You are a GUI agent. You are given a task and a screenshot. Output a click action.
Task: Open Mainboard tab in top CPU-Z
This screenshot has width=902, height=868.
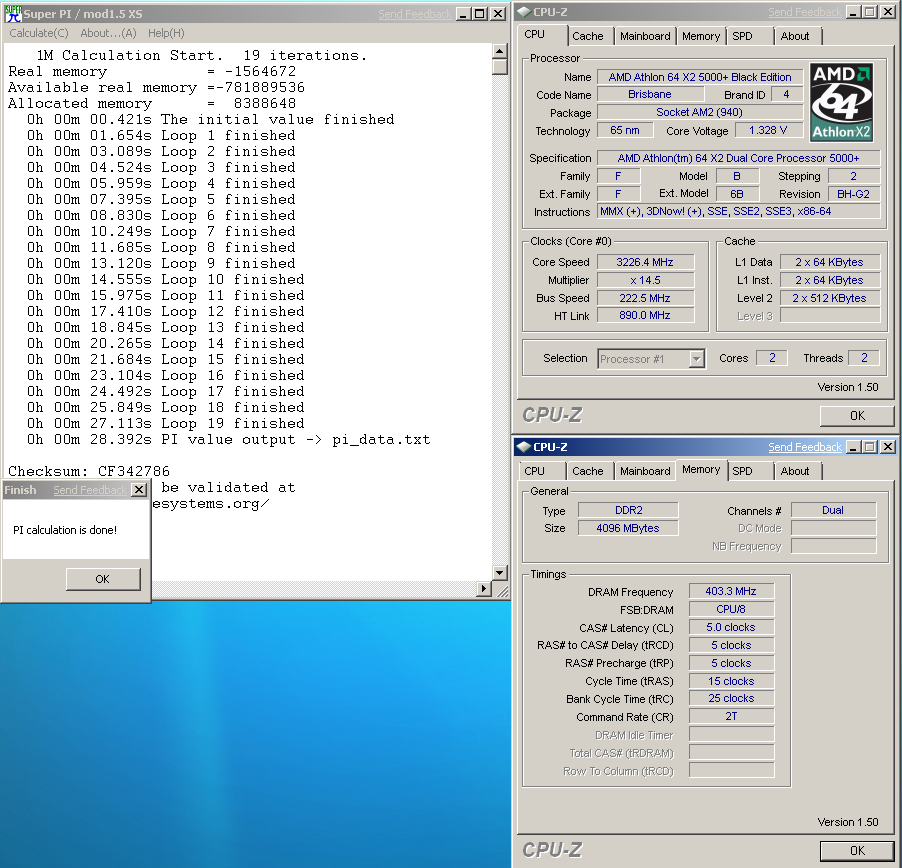tap(645, 36)
